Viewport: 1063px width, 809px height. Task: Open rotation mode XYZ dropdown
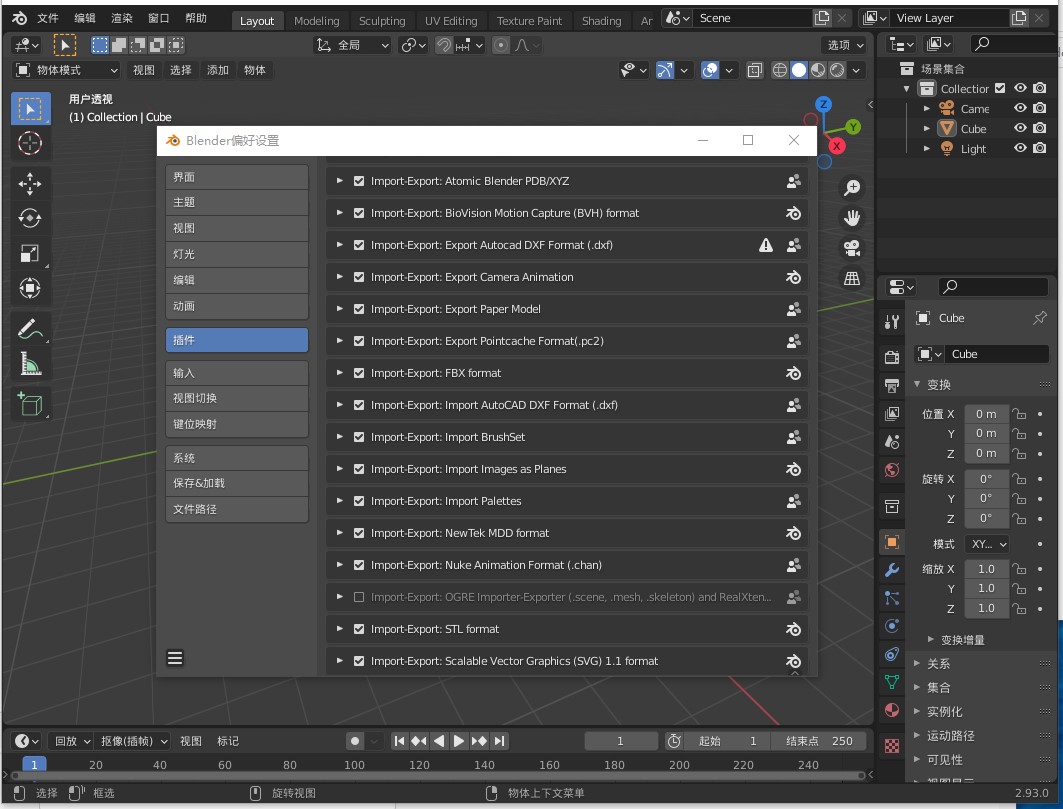point(988,544)
